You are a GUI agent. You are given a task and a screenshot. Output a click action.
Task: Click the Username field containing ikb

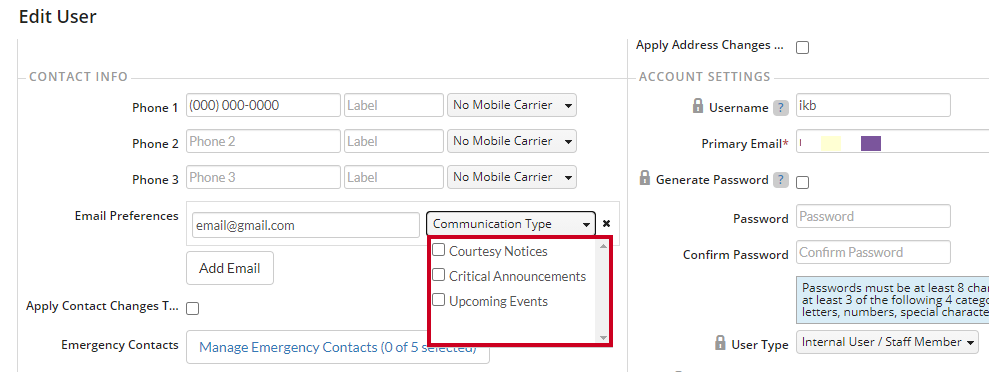coord(873,105)
